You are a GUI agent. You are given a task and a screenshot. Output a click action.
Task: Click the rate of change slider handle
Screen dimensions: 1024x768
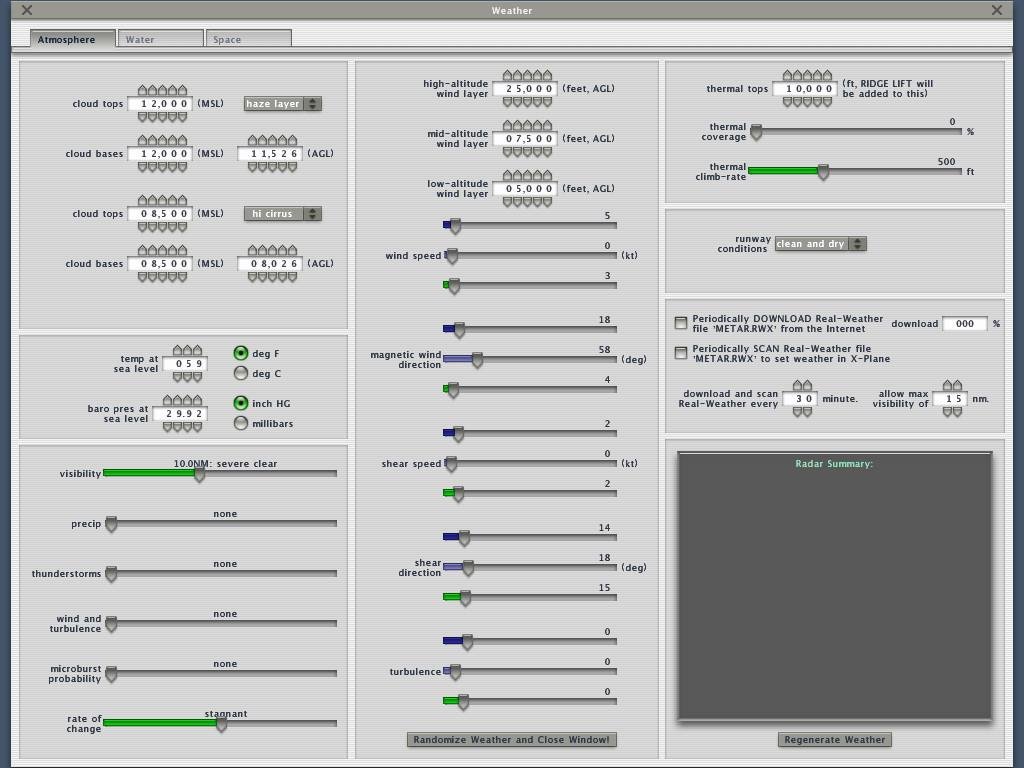click(221, 724)
